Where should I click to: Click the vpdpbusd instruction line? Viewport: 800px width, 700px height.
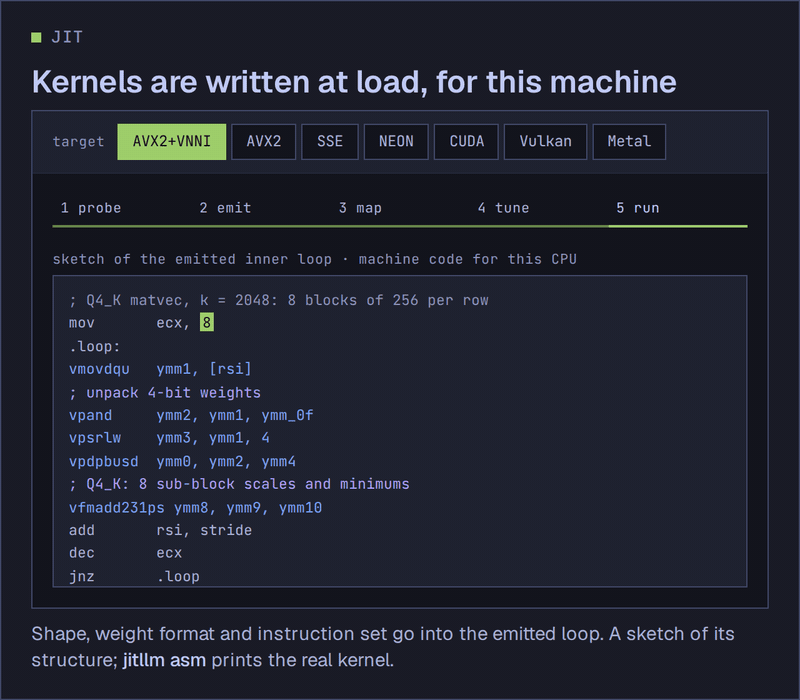point(182,462)
